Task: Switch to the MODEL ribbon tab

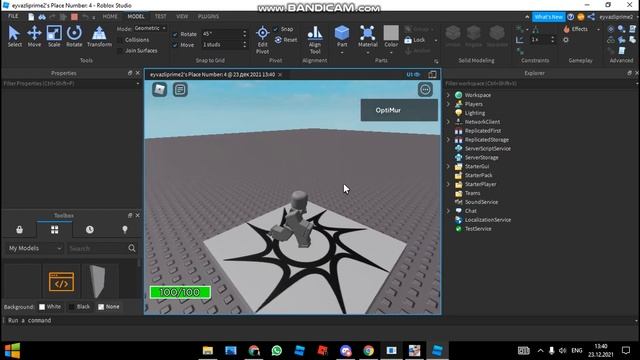Action: coord(136,16)
